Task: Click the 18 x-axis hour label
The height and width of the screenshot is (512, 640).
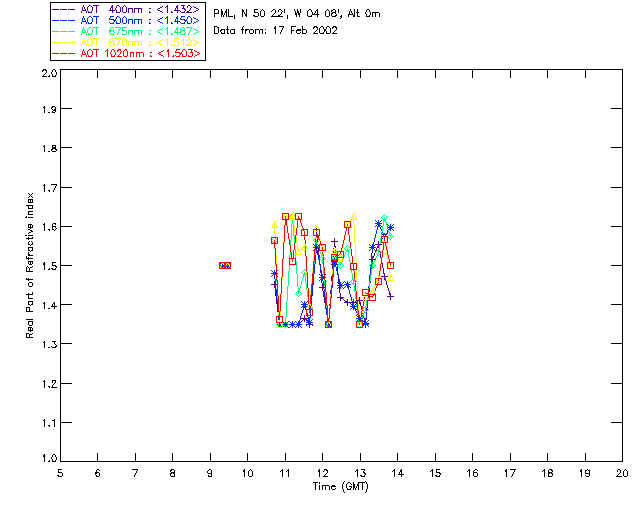Action: pyautogui.click(x=547, y=473)
